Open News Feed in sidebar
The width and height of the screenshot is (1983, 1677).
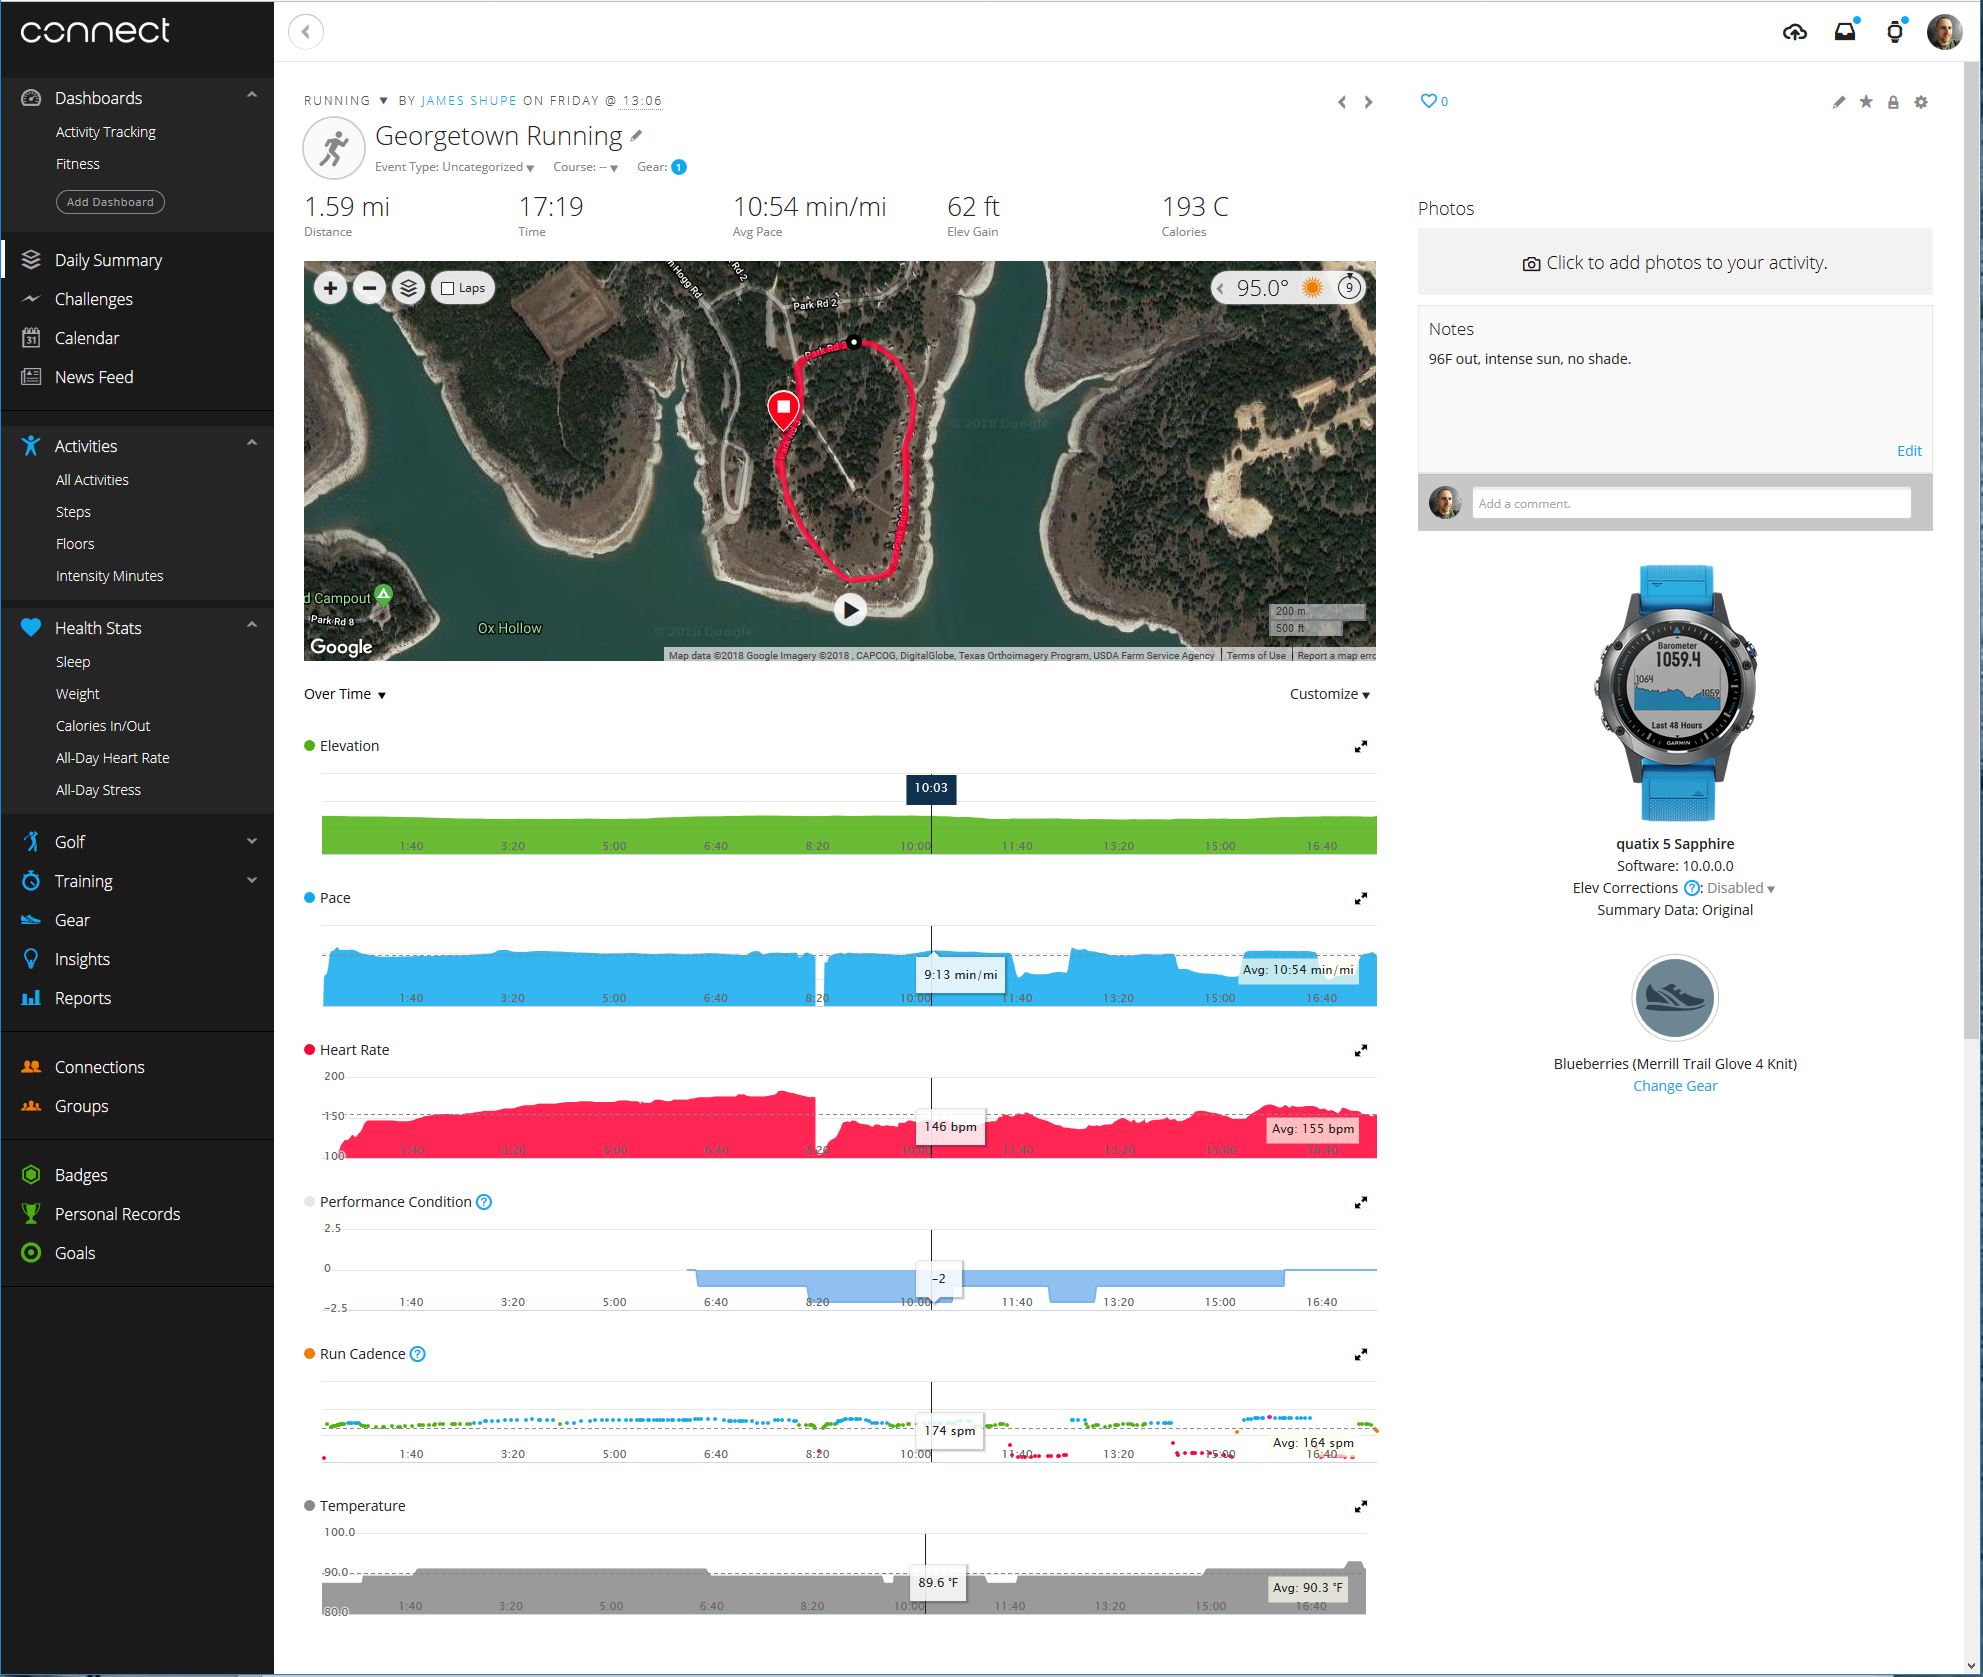[93, 377]
